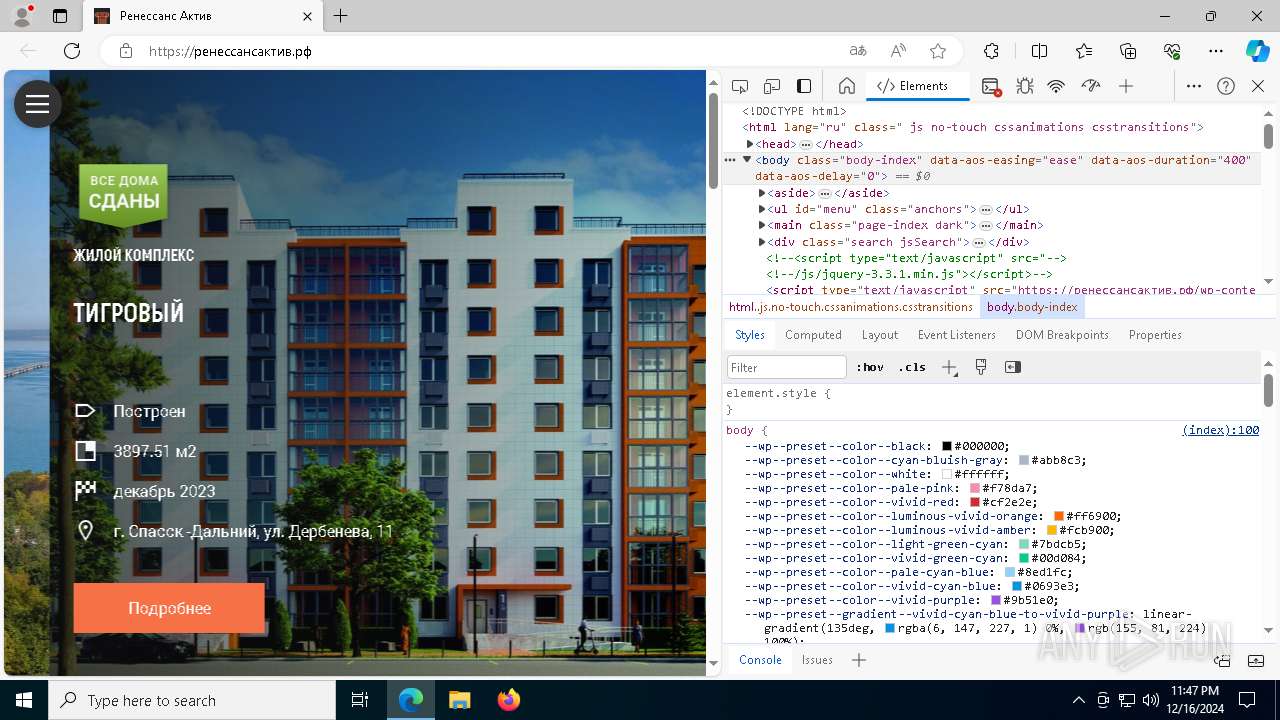Image resolution: width=1280 pixels, height=720 pixels.
Task: Open DevTools Sources bug icon
Action: pos(1024,86)
